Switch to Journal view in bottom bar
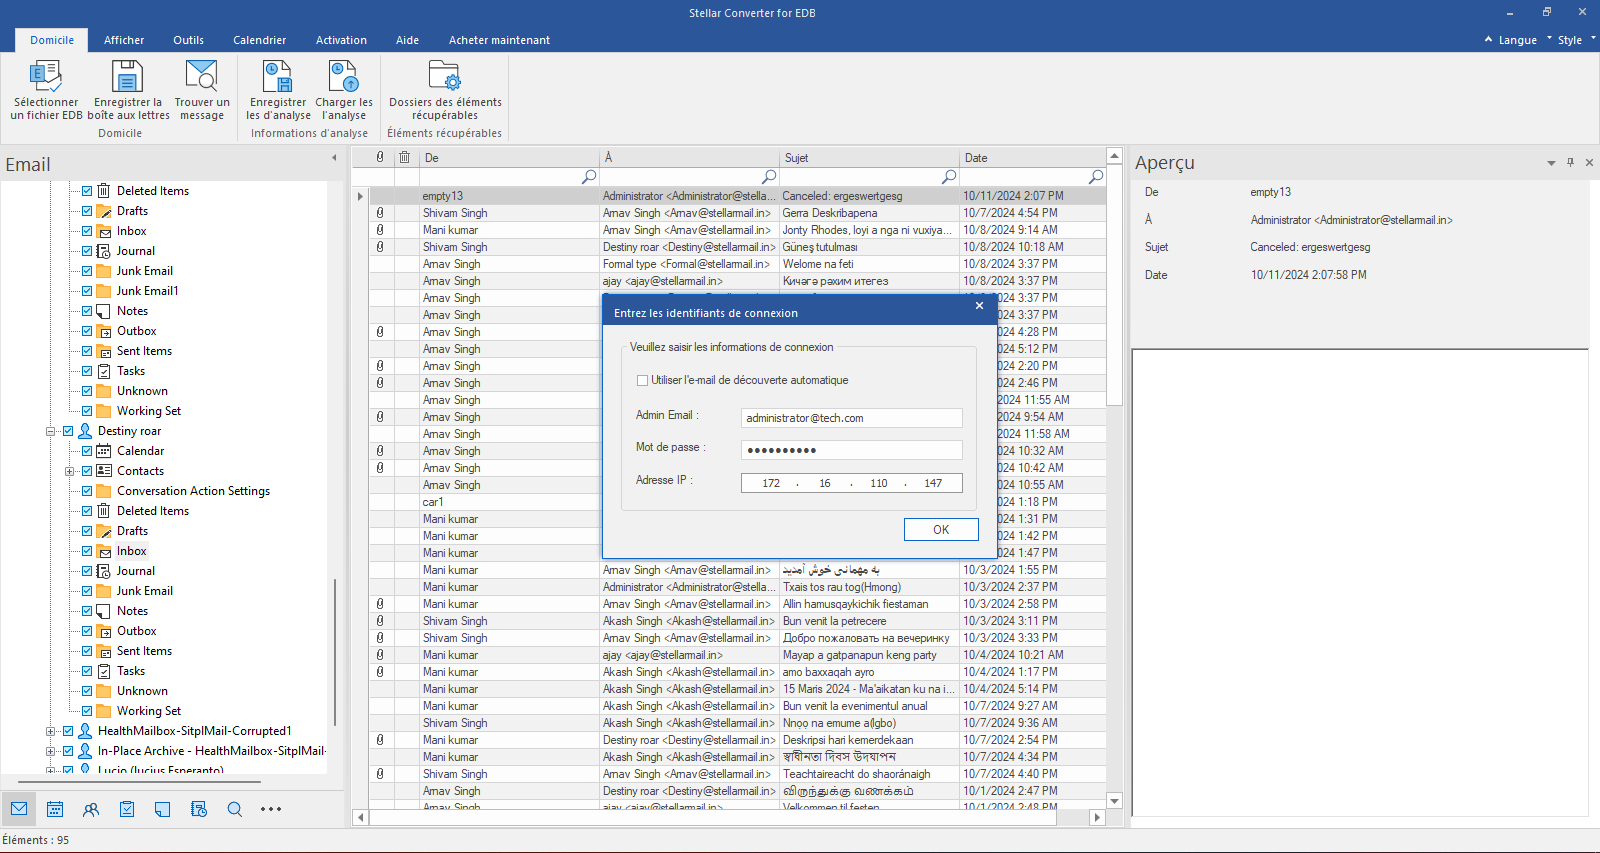The width and height of the screenshot is (1600, 853). (199, 809)
